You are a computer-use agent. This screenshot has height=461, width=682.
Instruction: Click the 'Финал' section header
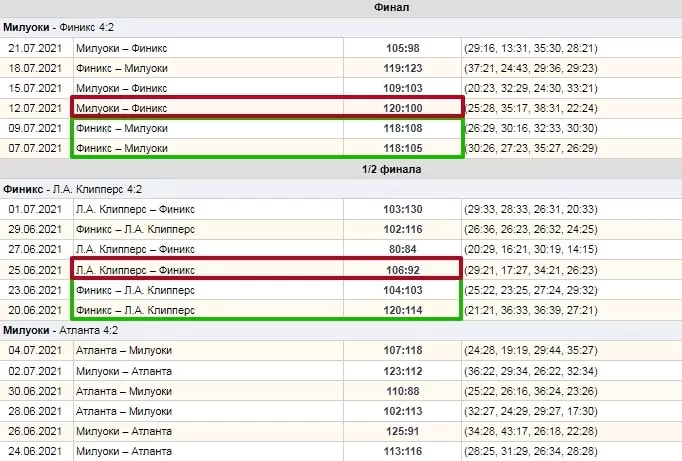pos(391,7)
